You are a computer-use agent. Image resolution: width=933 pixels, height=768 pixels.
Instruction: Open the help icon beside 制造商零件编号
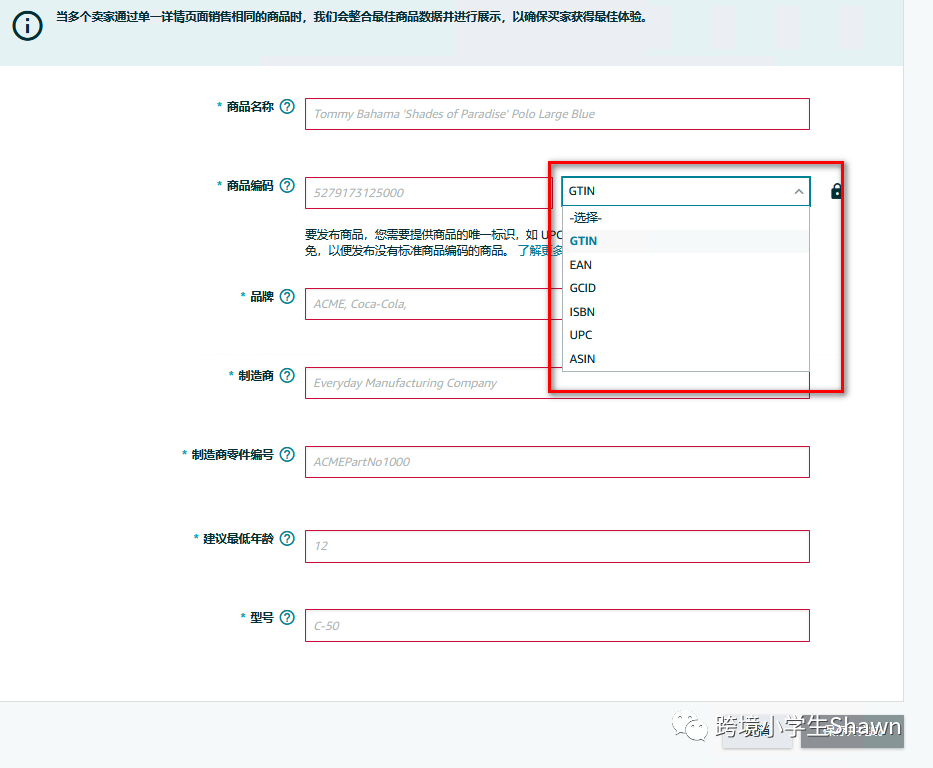[x=288, y=454]
